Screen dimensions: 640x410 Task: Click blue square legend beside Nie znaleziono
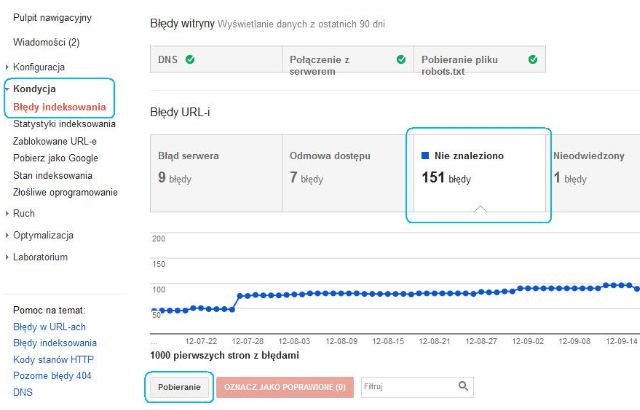coord(425,156)
